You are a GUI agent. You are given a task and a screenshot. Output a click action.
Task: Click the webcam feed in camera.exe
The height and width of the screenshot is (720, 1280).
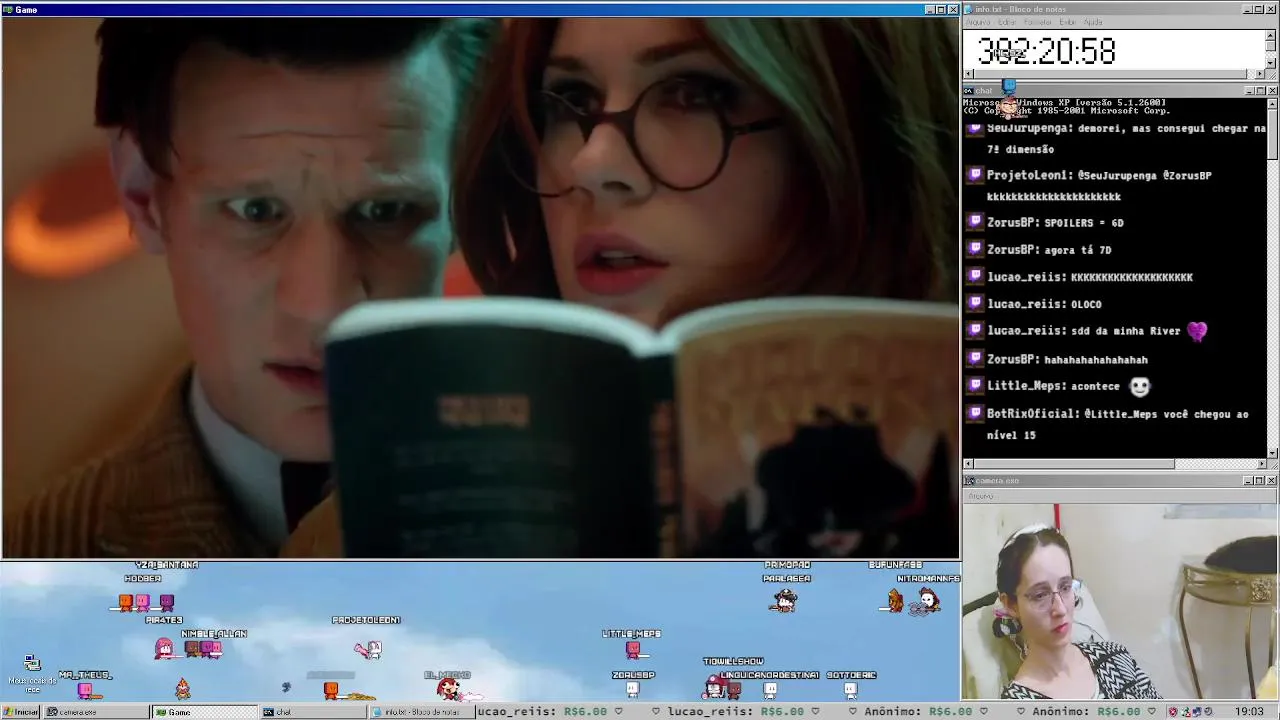click(1120, 600)
